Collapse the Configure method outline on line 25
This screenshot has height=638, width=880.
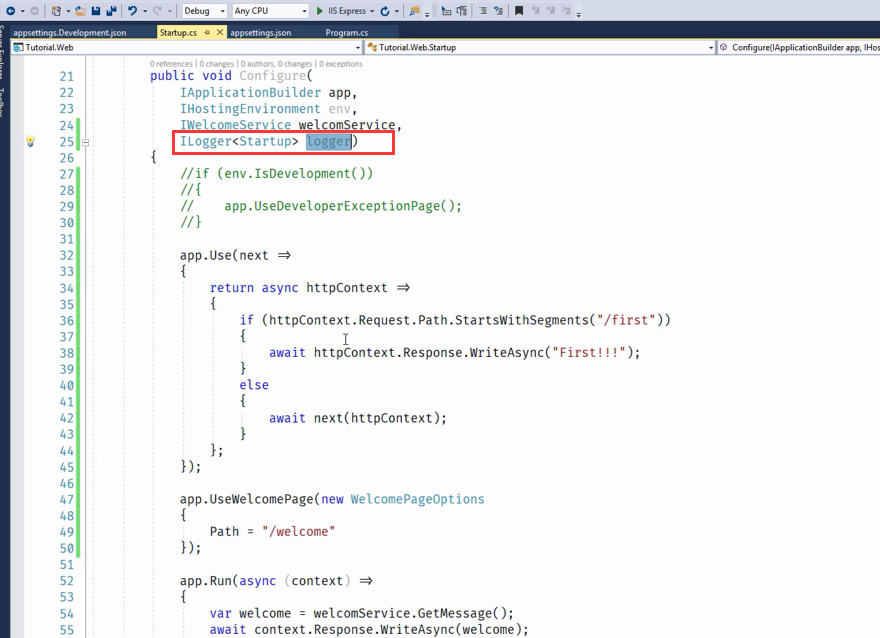tap(85, 142)
